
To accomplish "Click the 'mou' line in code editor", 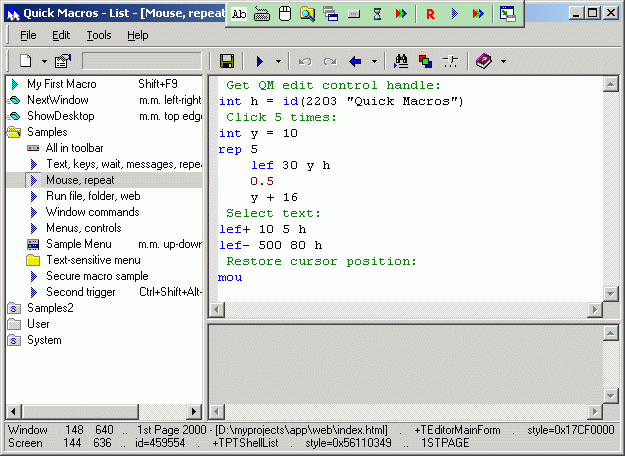I will pos(230,277).
